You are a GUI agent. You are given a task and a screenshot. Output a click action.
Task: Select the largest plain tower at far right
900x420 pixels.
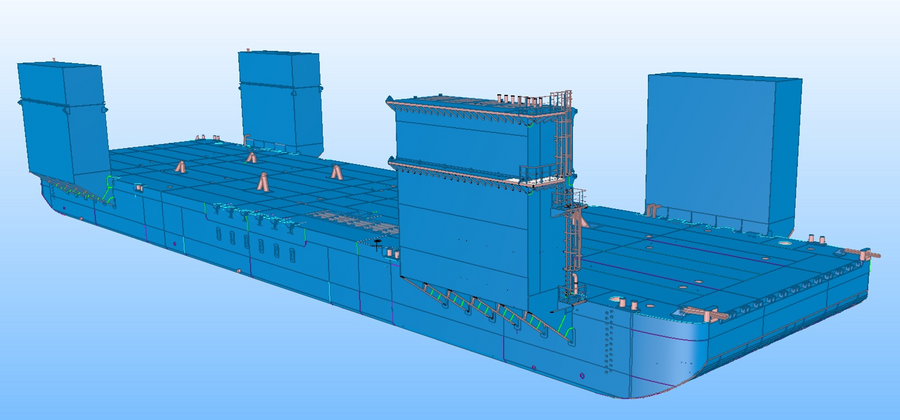click(724, 152)
